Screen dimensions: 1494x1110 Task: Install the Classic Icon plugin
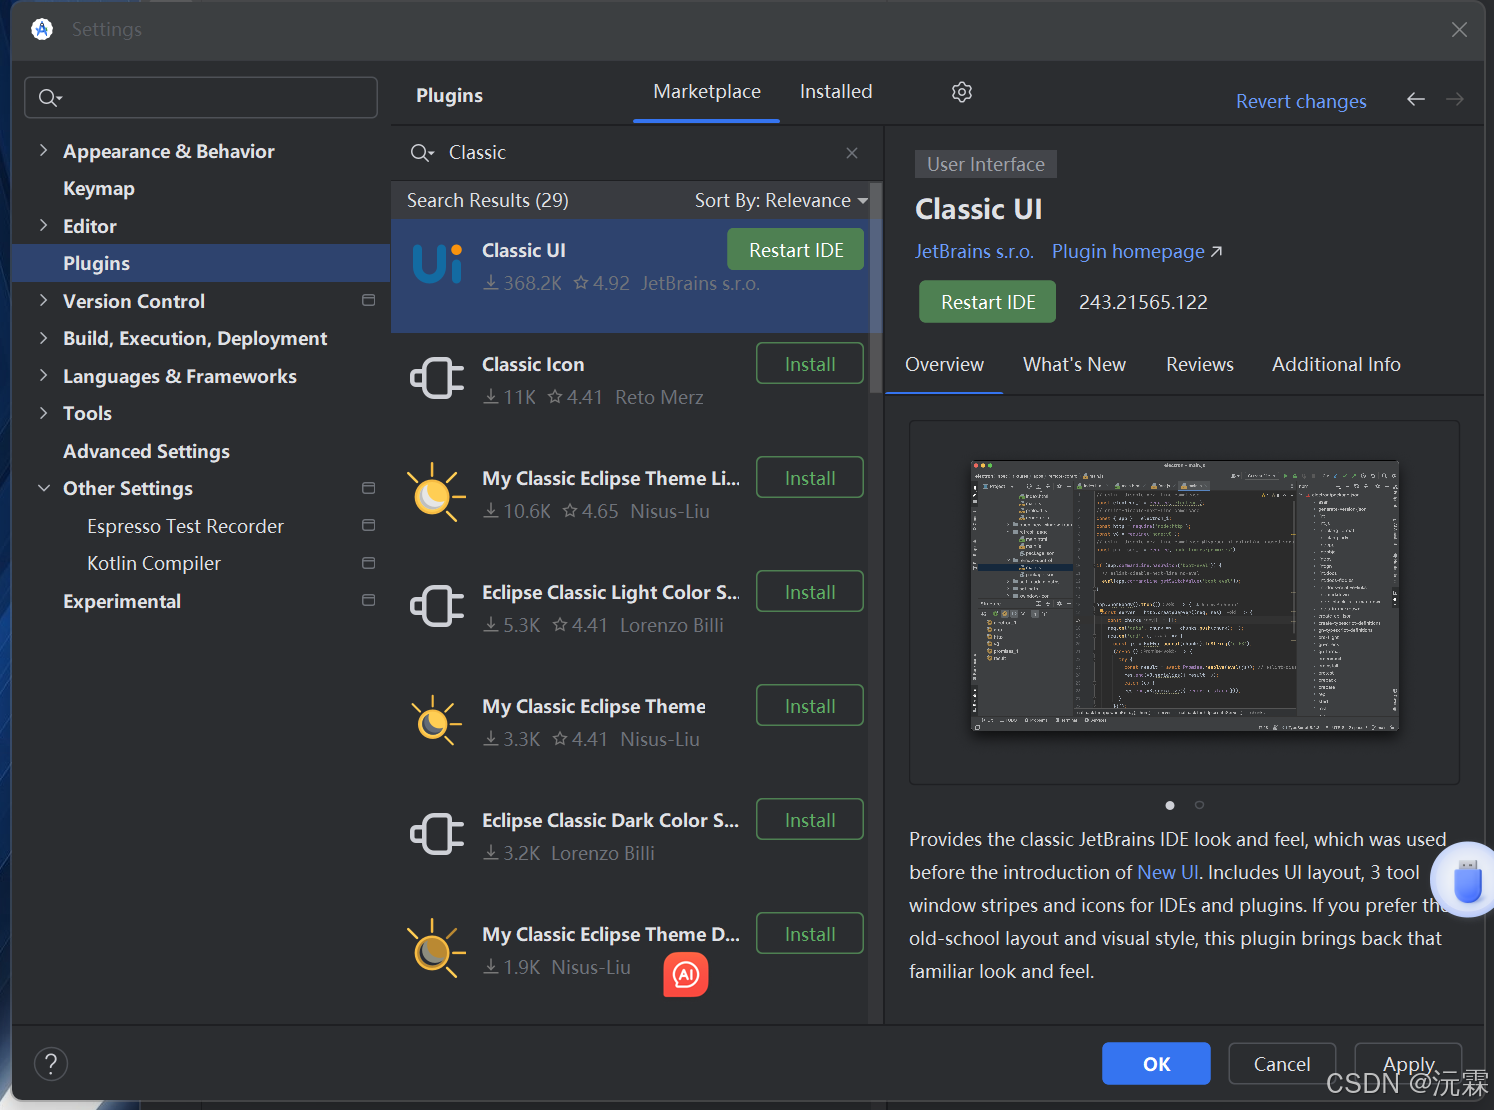[810, 364]
